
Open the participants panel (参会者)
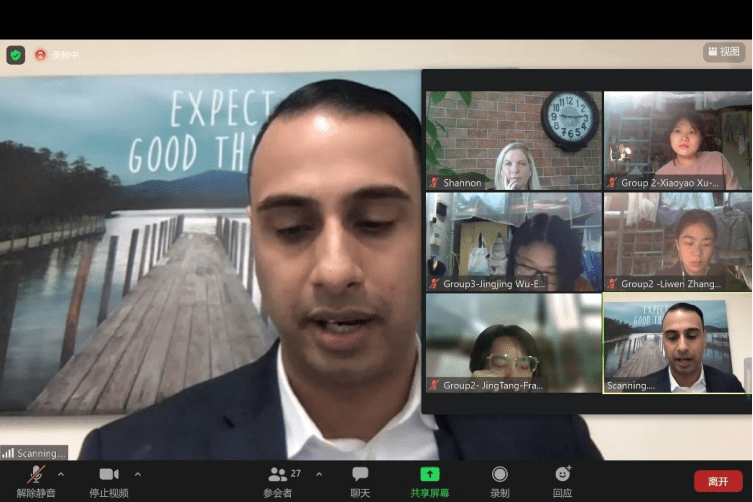[x=278, y=474]
